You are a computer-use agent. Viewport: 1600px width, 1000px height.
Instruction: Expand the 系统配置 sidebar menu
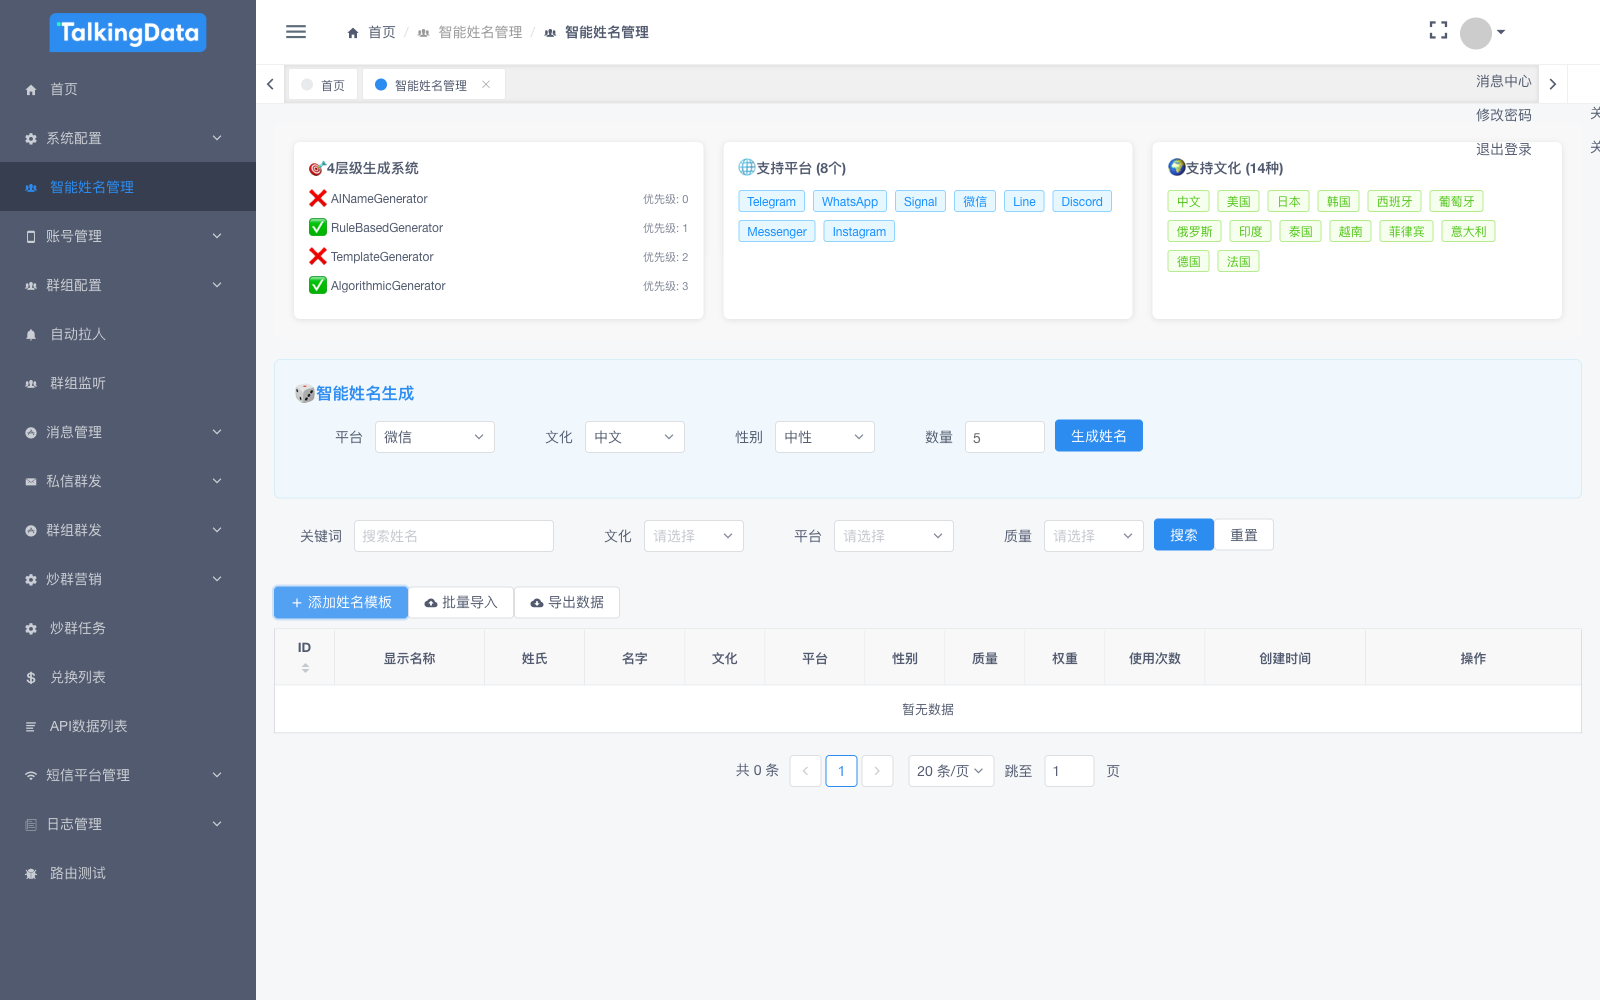pyautogui.click(x=128, y=138)
